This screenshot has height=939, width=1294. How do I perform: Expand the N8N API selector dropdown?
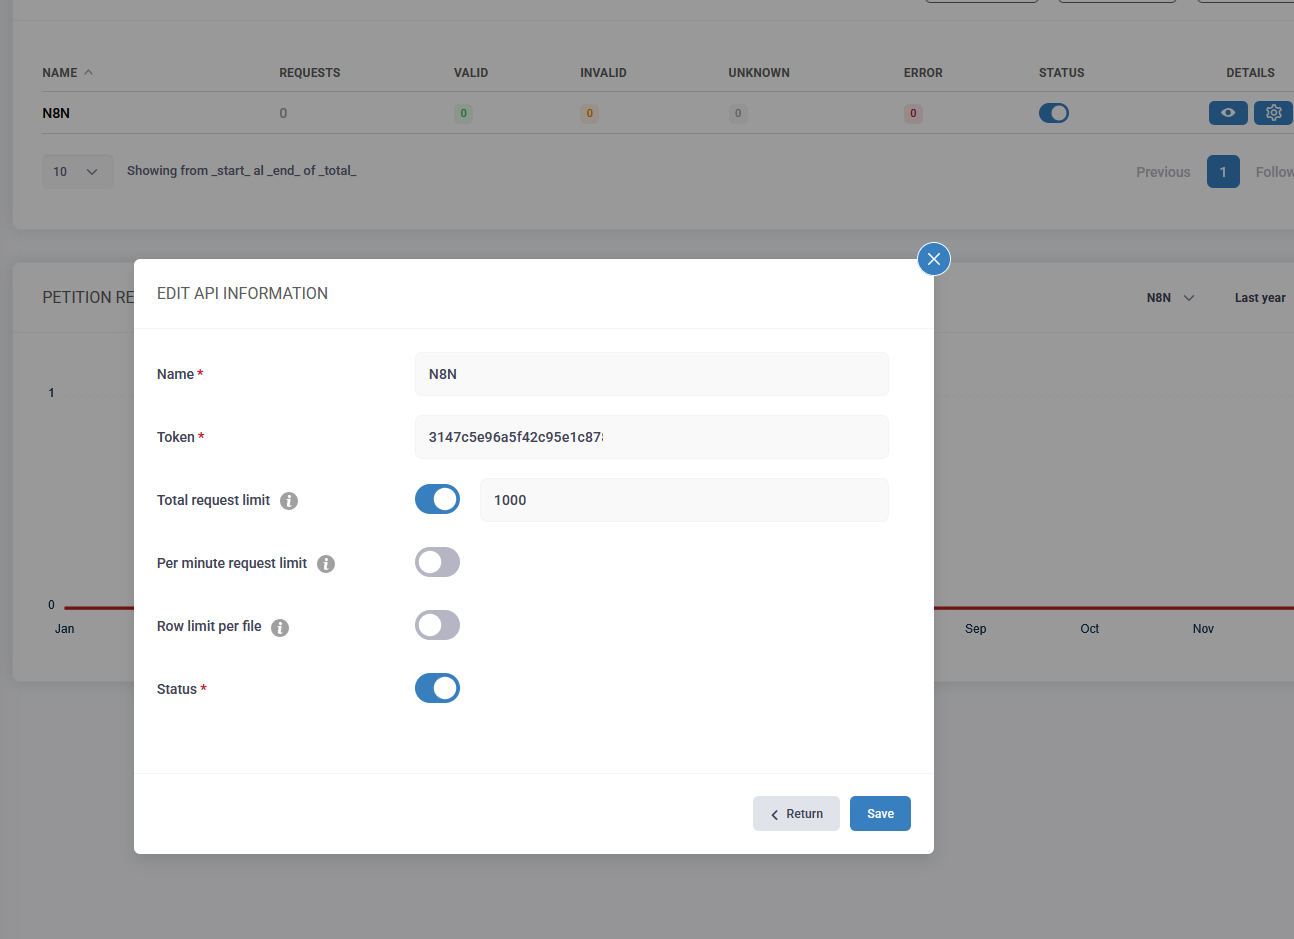coord(1168,297)
